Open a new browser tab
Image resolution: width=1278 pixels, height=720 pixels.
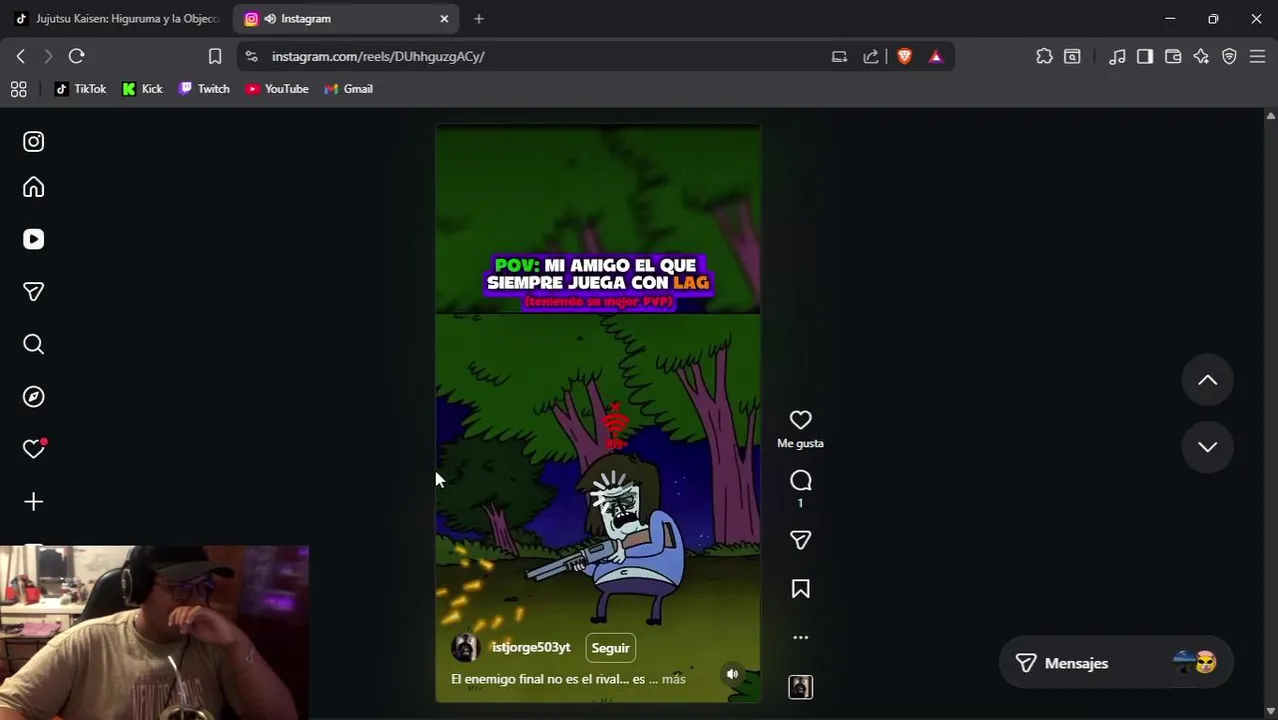tap(479, 18)
